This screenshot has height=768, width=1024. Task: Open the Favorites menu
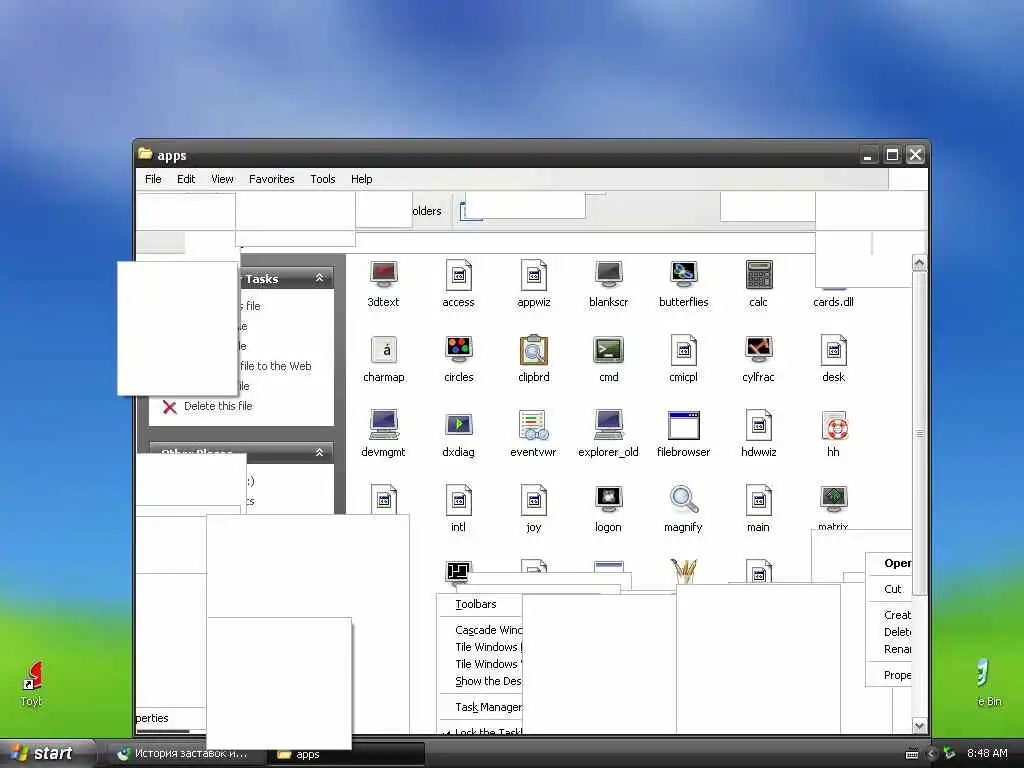click(x=272, y=179)
